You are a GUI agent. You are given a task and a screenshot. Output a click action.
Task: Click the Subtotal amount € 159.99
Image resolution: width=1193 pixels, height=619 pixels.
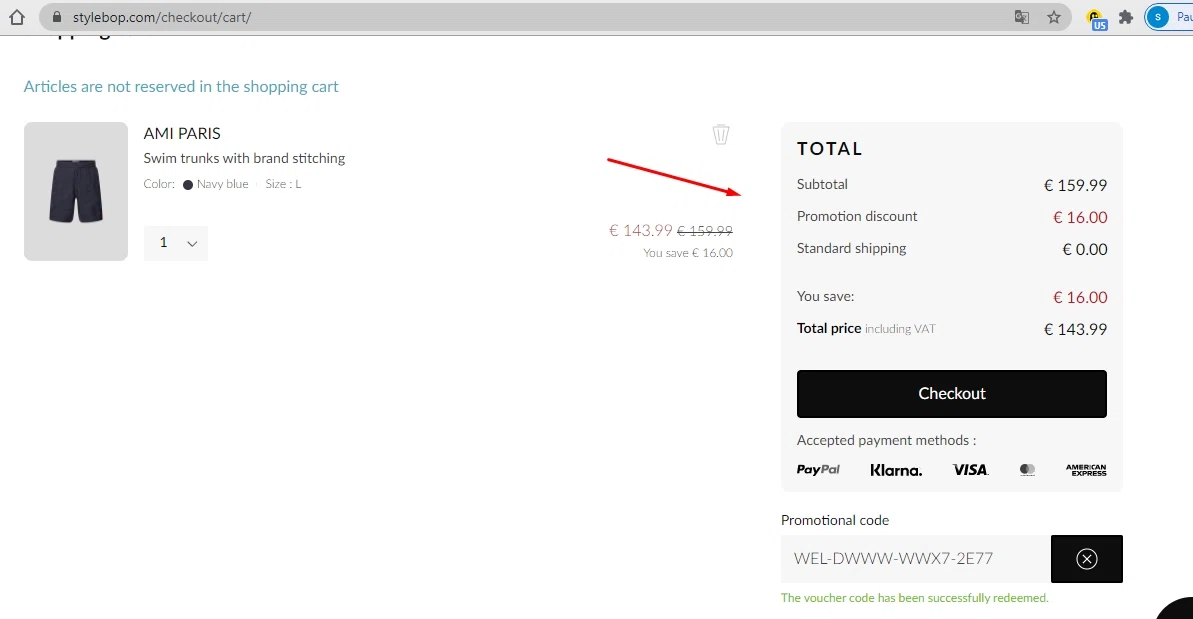click(1075, 186)
